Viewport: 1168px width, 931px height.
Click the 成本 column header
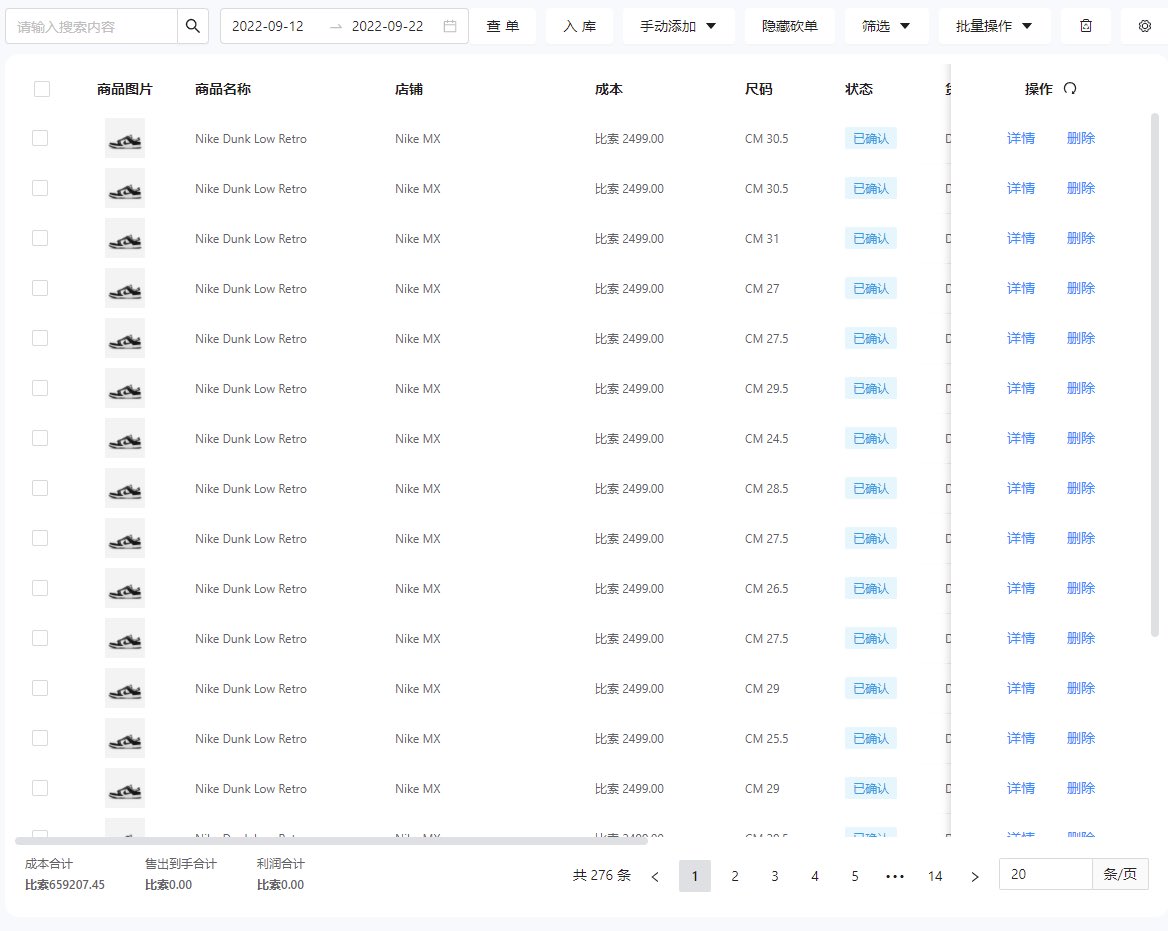609,89
